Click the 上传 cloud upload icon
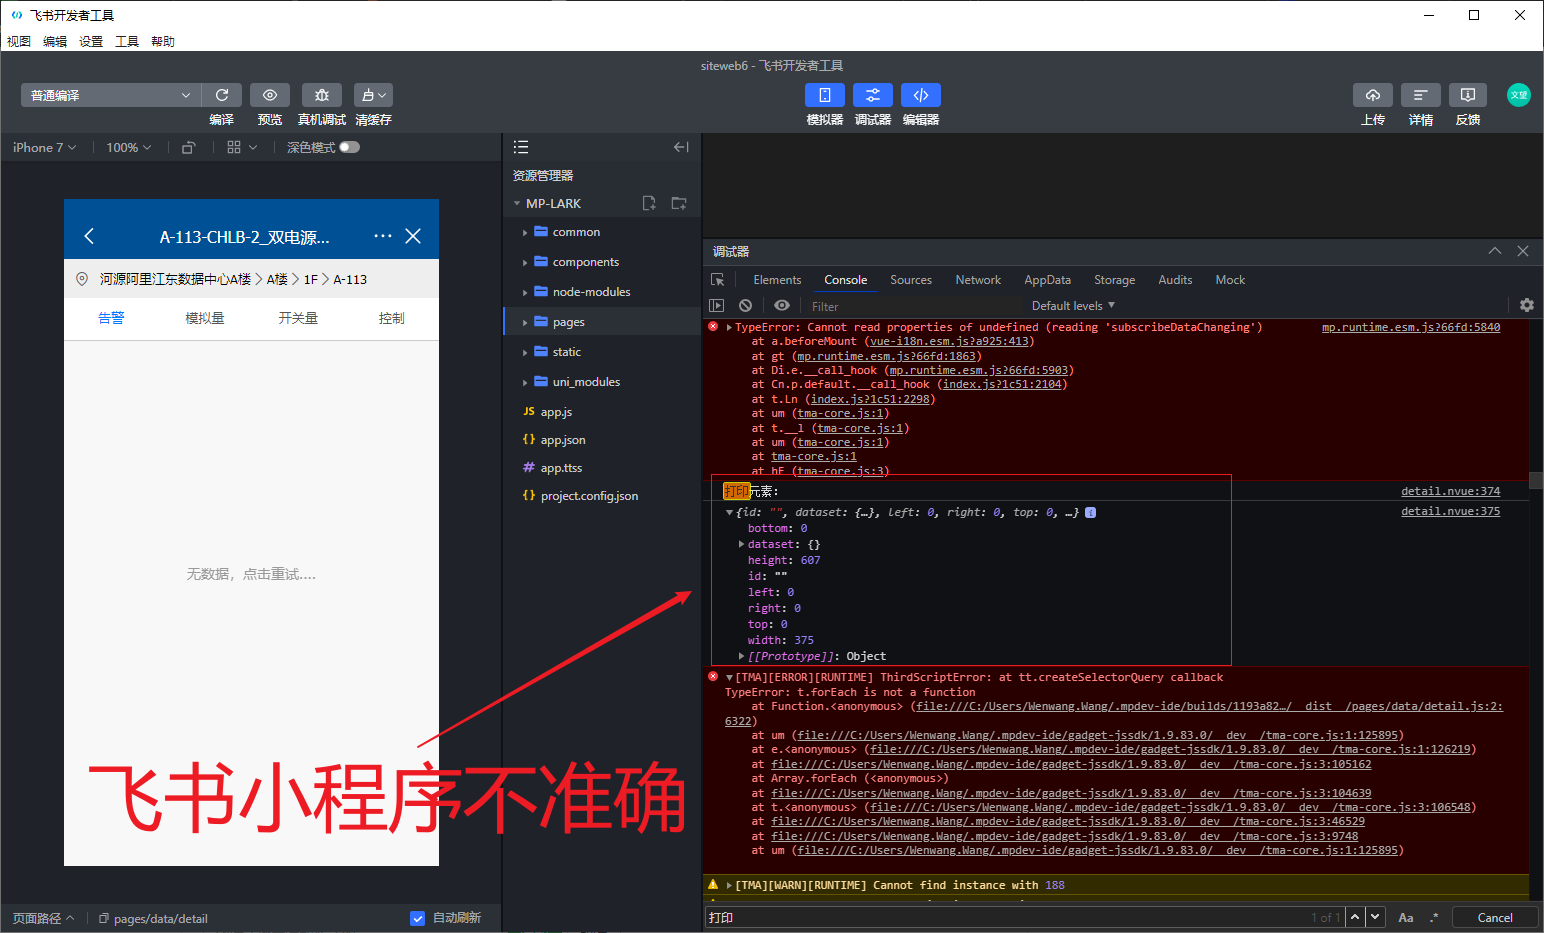 click(1373, 95)
